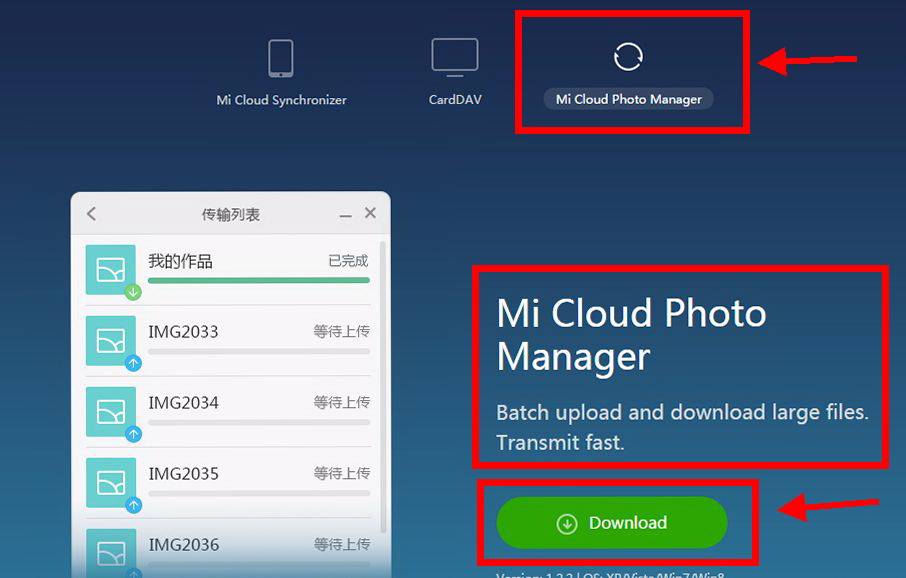The width and height of the screenshot is (906, 578).
Task: Click the 我的作品 album thumbnail
Action: pyautogui.click(x=111, y=270)
